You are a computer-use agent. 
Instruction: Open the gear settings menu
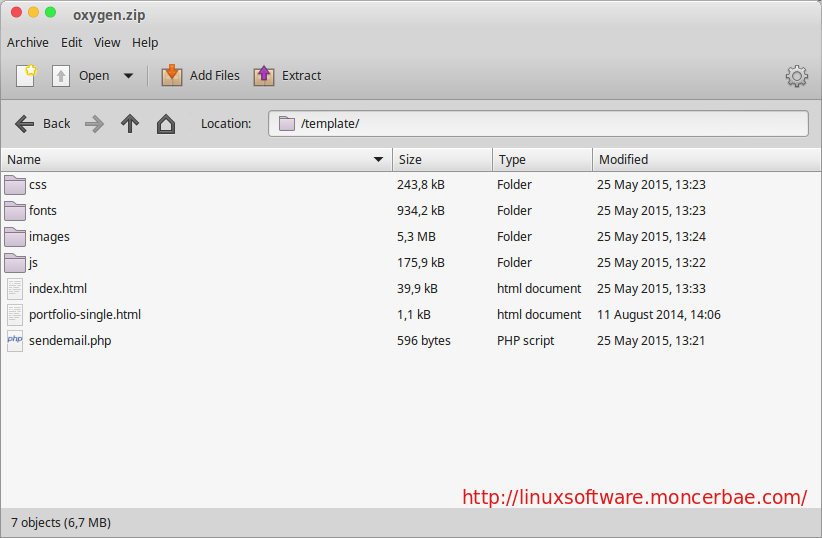[x=796, y=77]
